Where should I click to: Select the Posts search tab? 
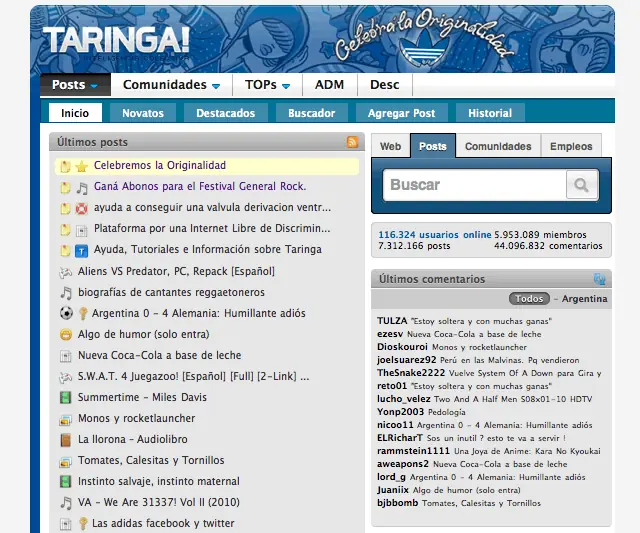click(x=433, y=146)
